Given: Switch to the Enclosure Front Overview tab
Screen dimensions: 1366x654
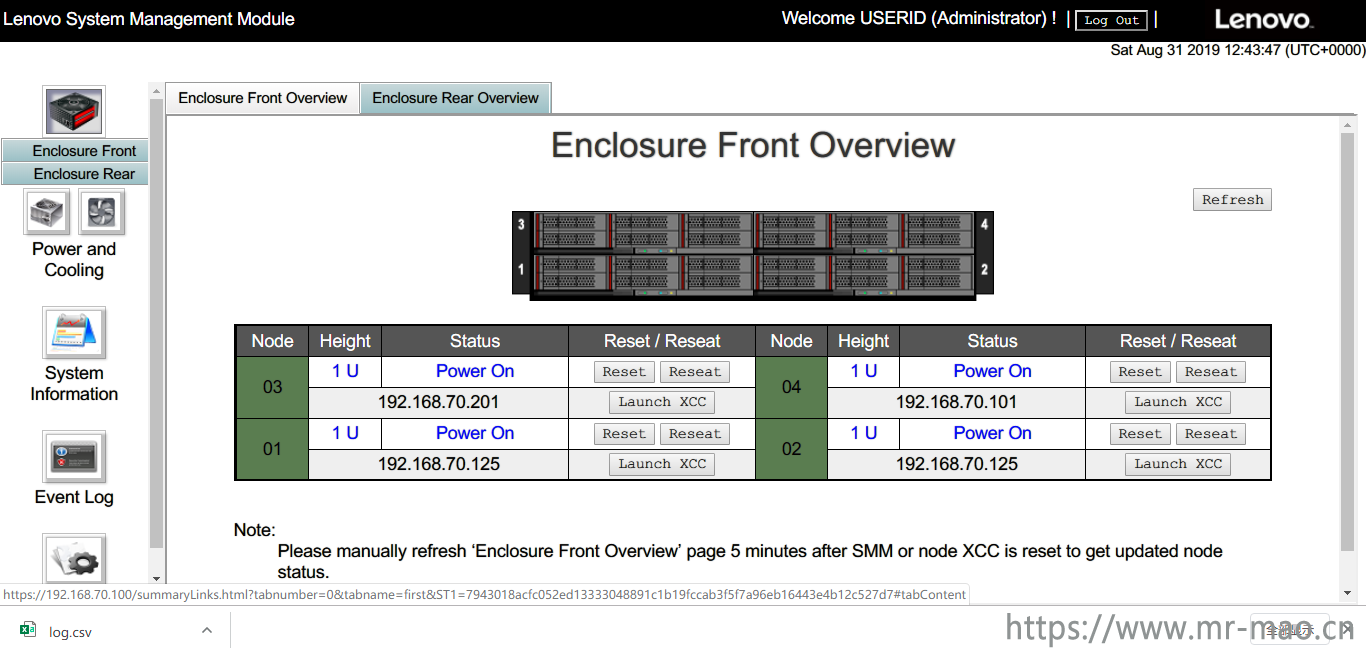Looking at the screenshot, I should [263, 98].
